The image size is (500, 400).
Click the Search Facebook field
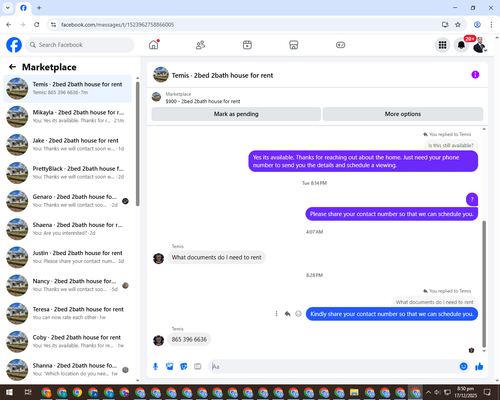point(80,45)
